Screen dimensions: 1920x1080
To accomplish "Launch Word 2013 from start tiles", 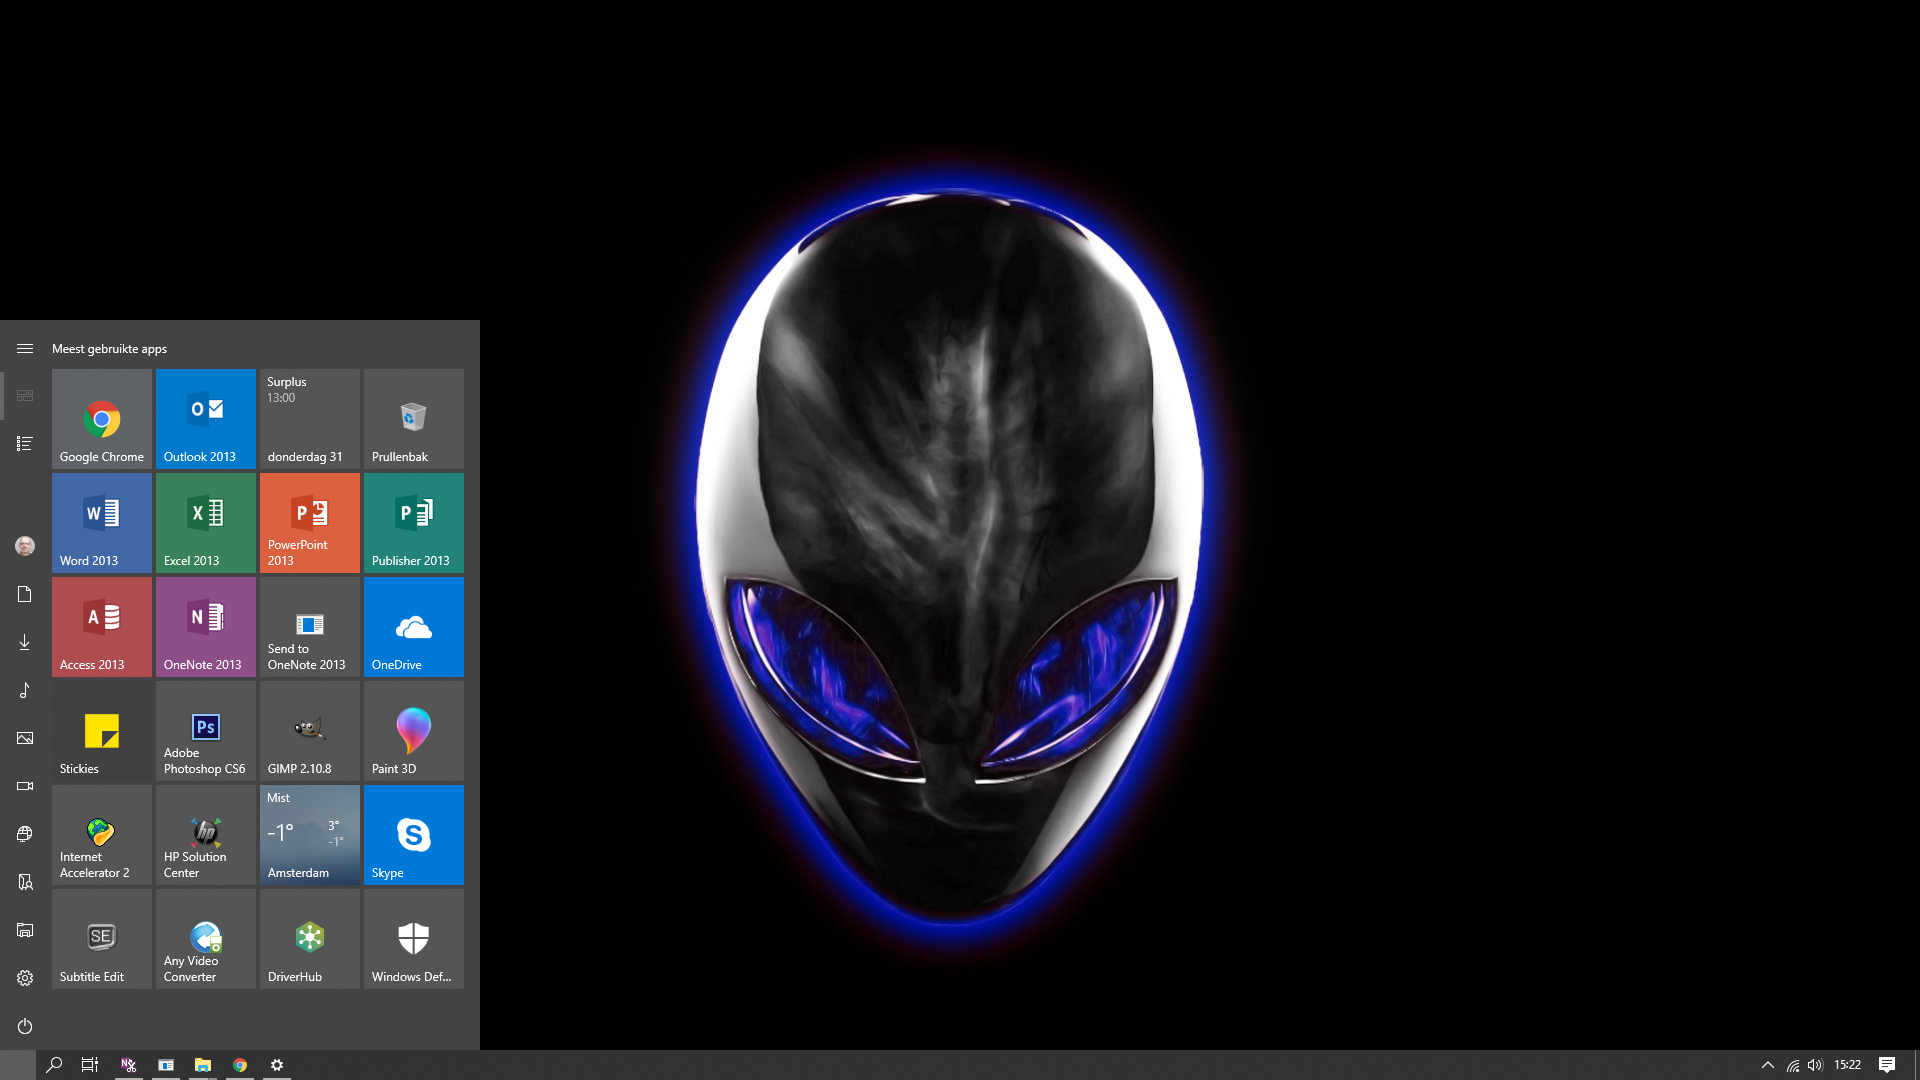I will click(102, 523).
